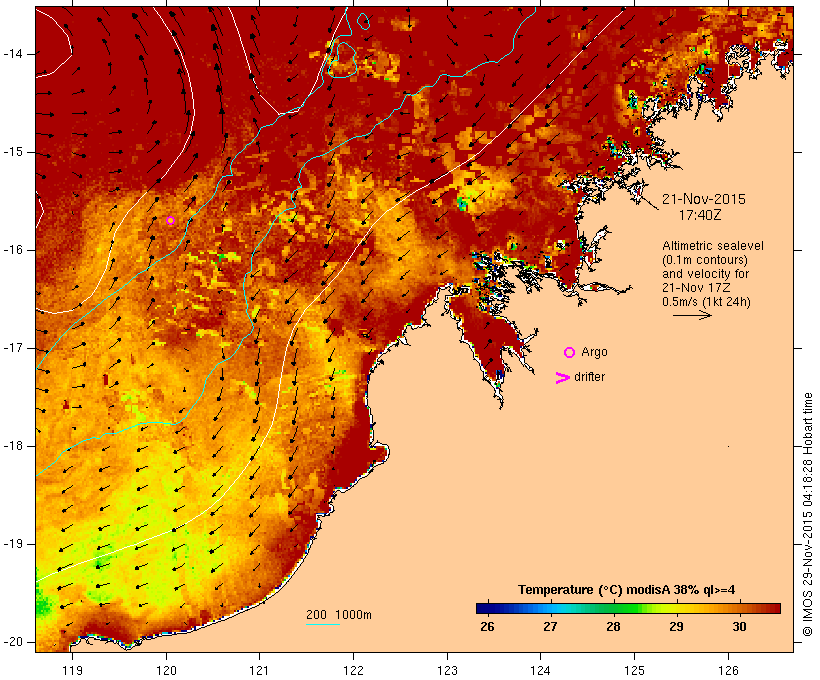Click the '200 1000m' isobath label
820x680 pixels.
339,615
